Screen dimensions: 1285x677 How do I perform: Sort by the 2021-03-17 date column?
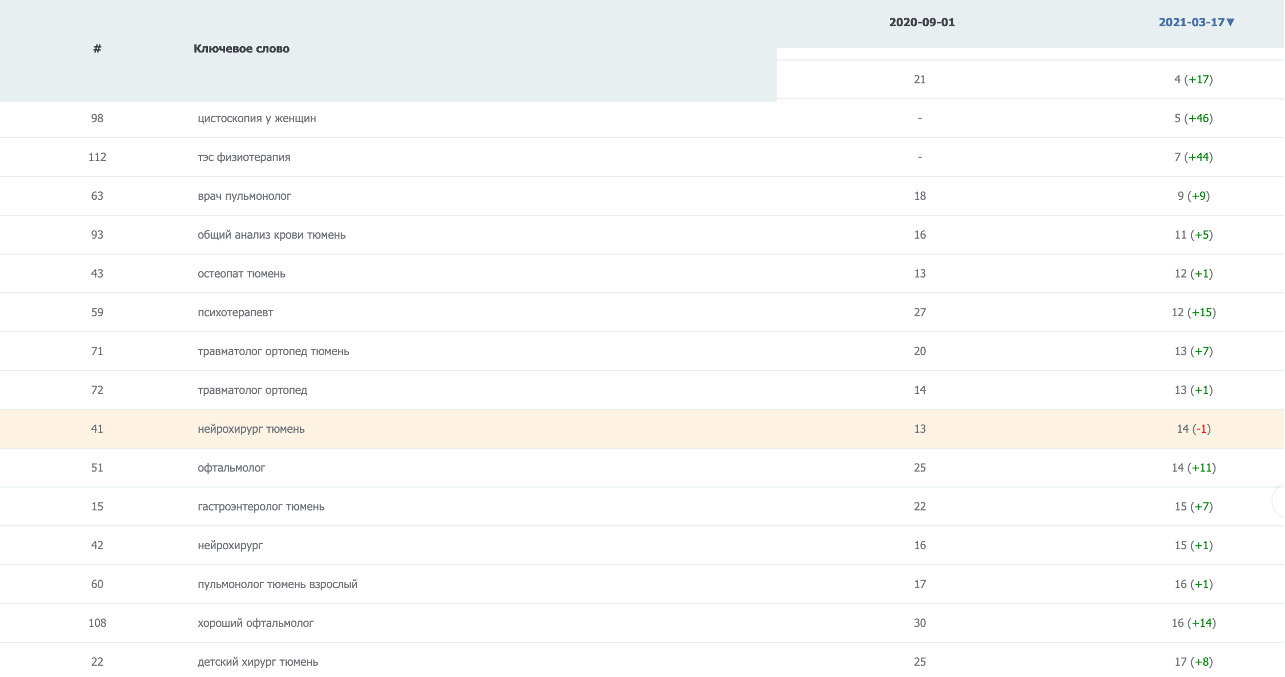tap(1191, 22)
